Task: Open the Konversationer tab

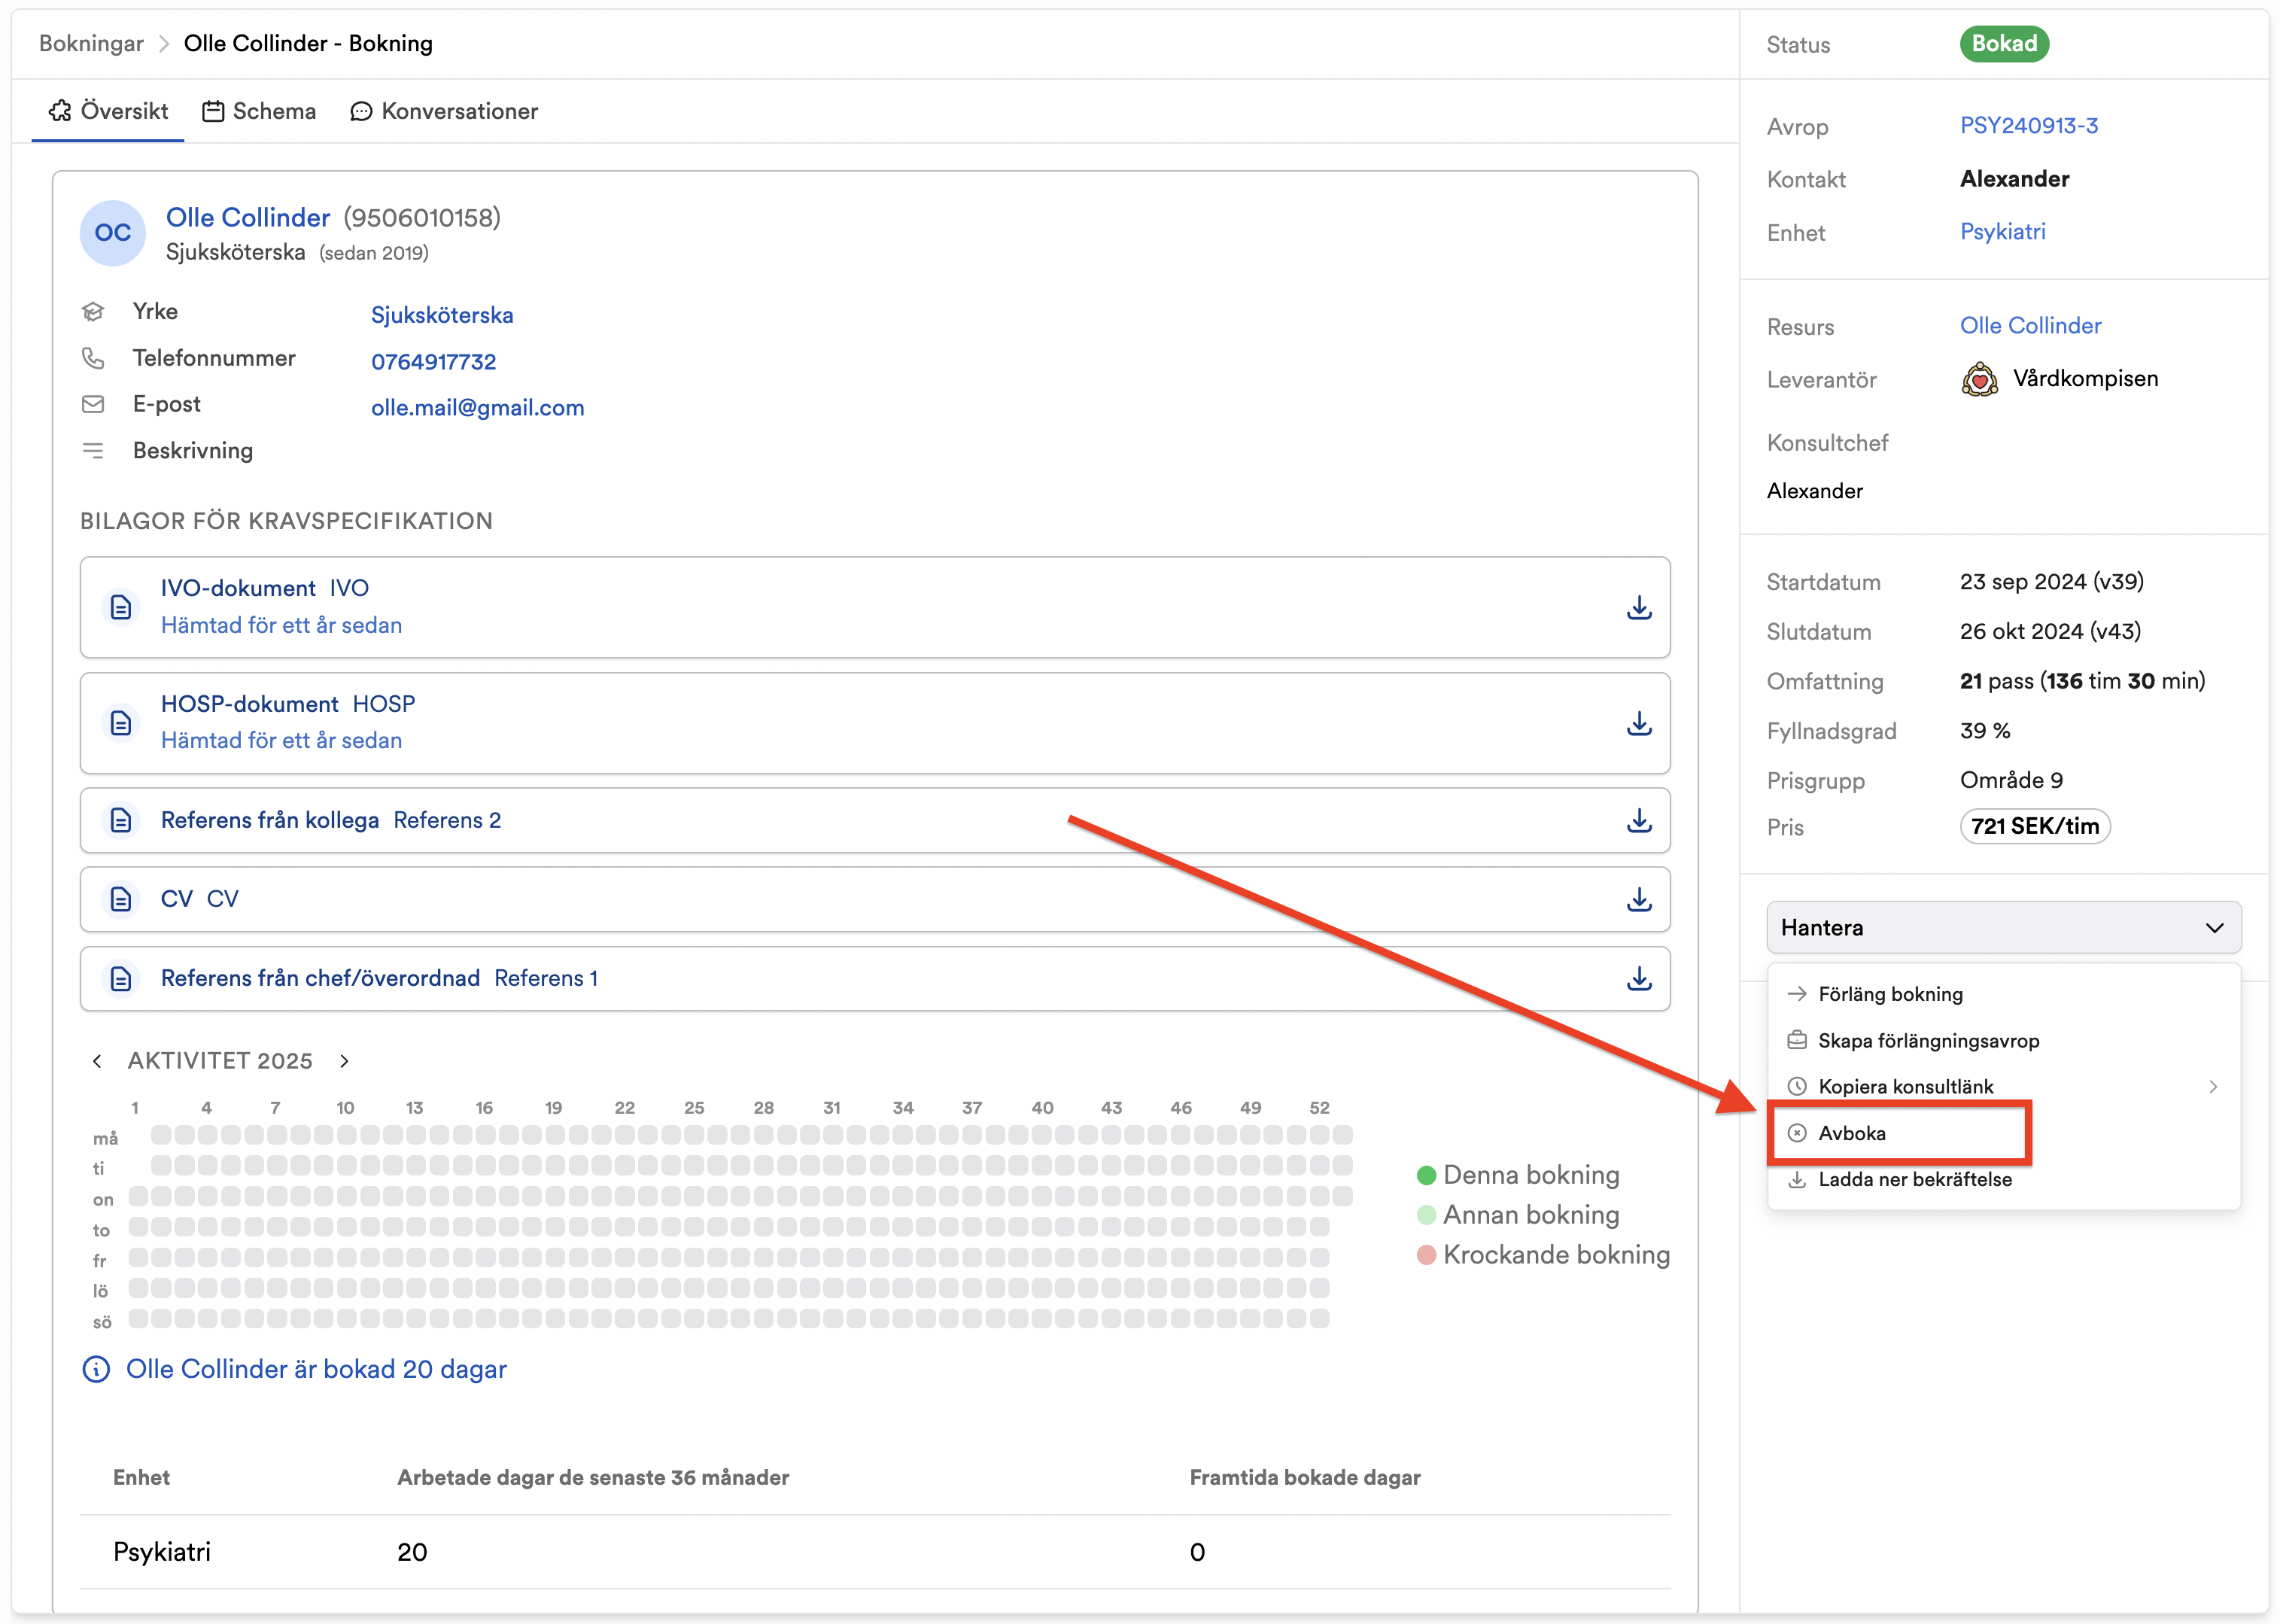Action: click(444, 111)
